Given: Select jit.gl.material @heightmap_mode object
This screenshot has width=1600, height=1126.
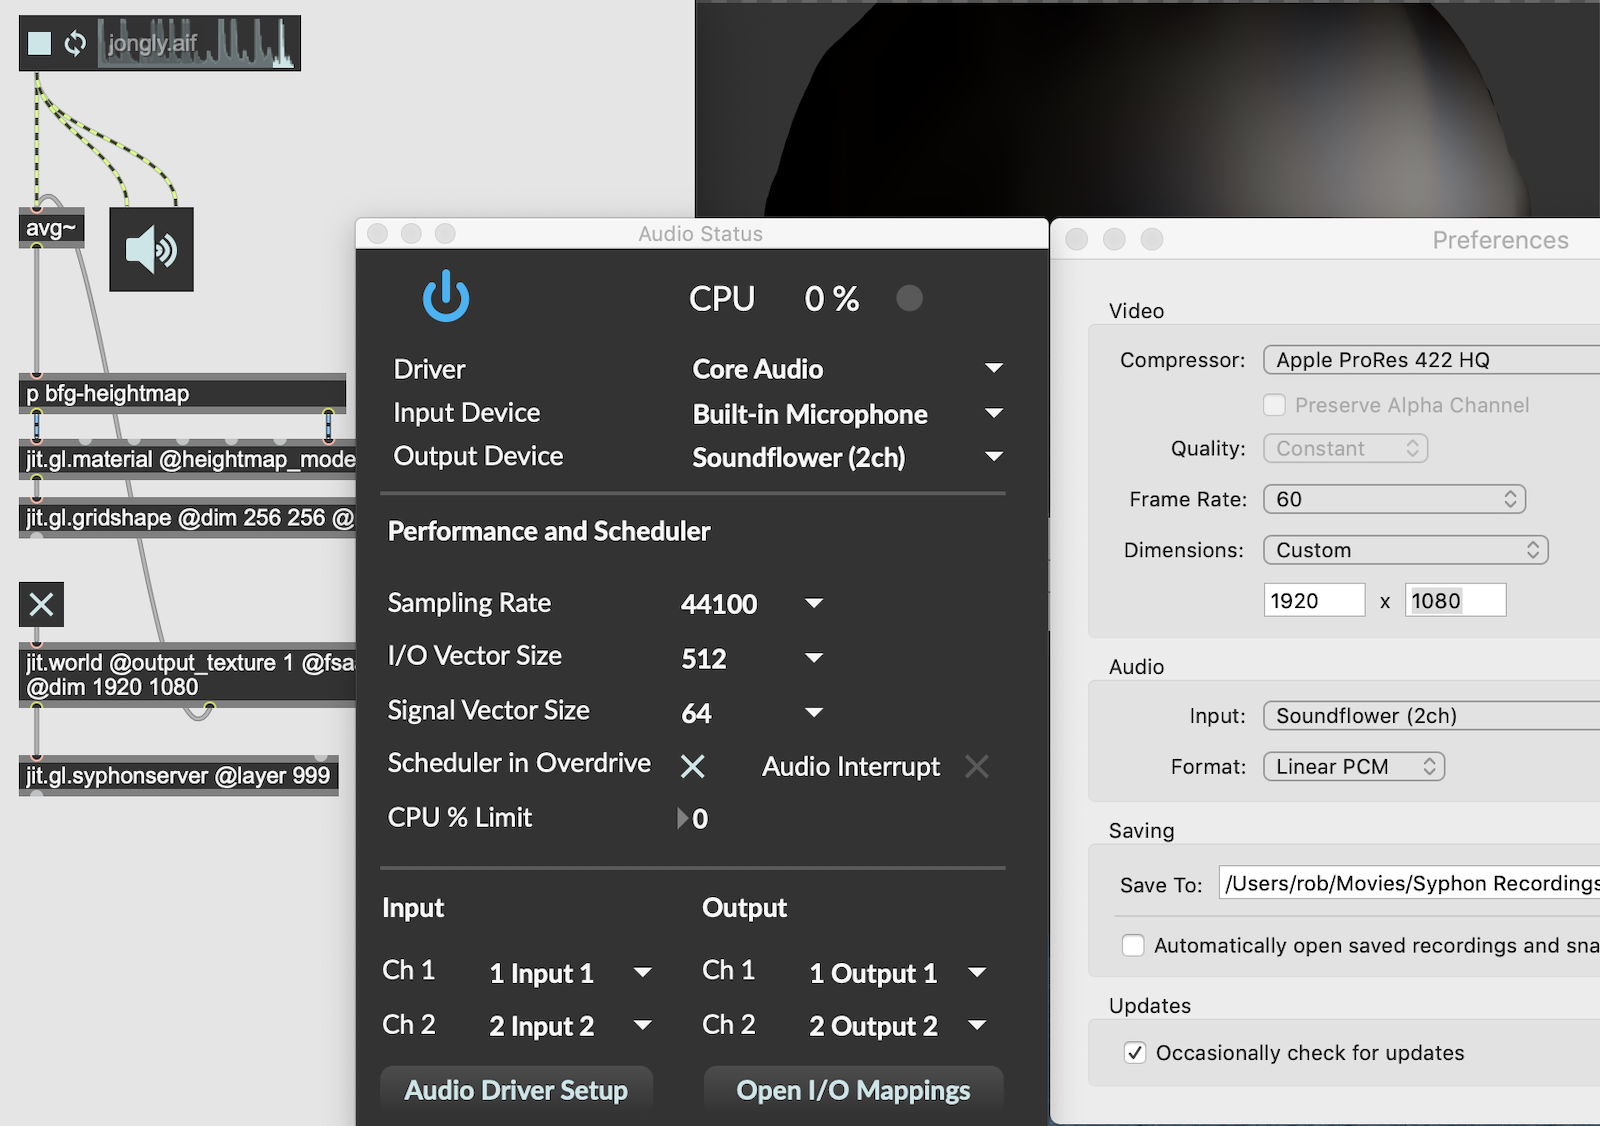Looking at the screenshot, I should click(188, 460).
